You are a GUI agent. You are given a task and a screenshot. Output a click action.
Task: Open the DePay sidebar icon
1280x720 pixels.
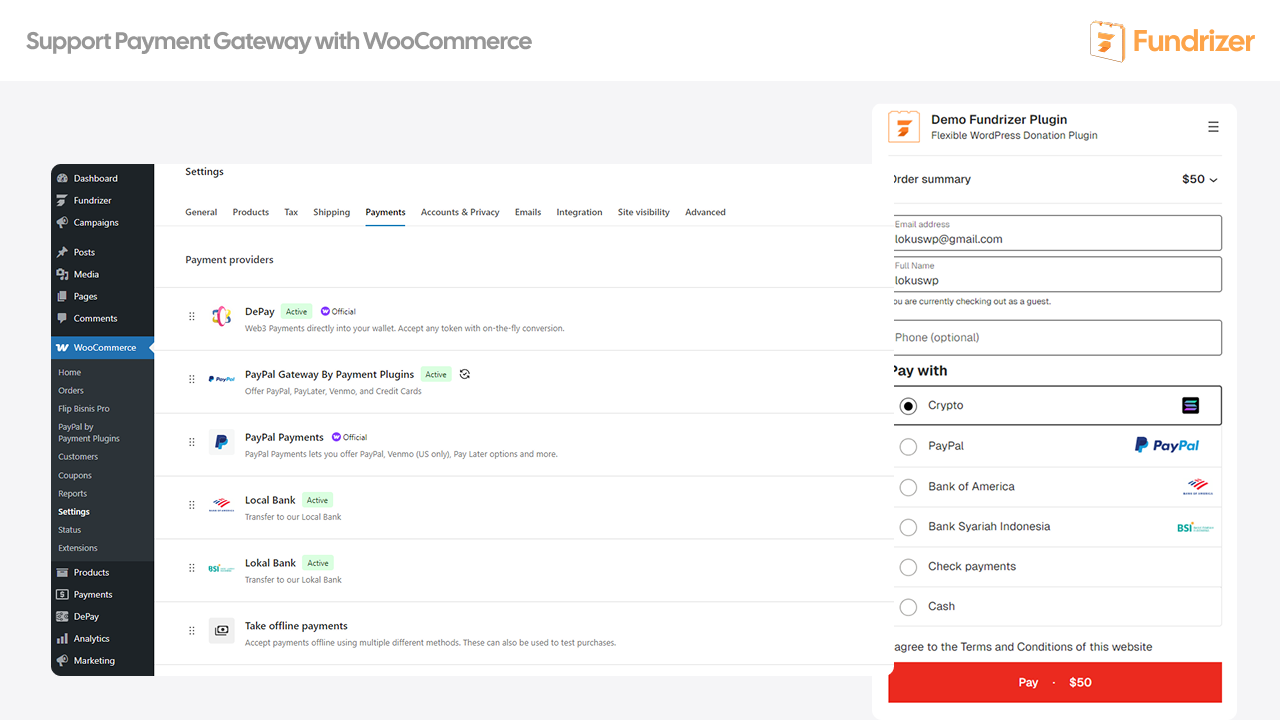(x=63, y=616)
